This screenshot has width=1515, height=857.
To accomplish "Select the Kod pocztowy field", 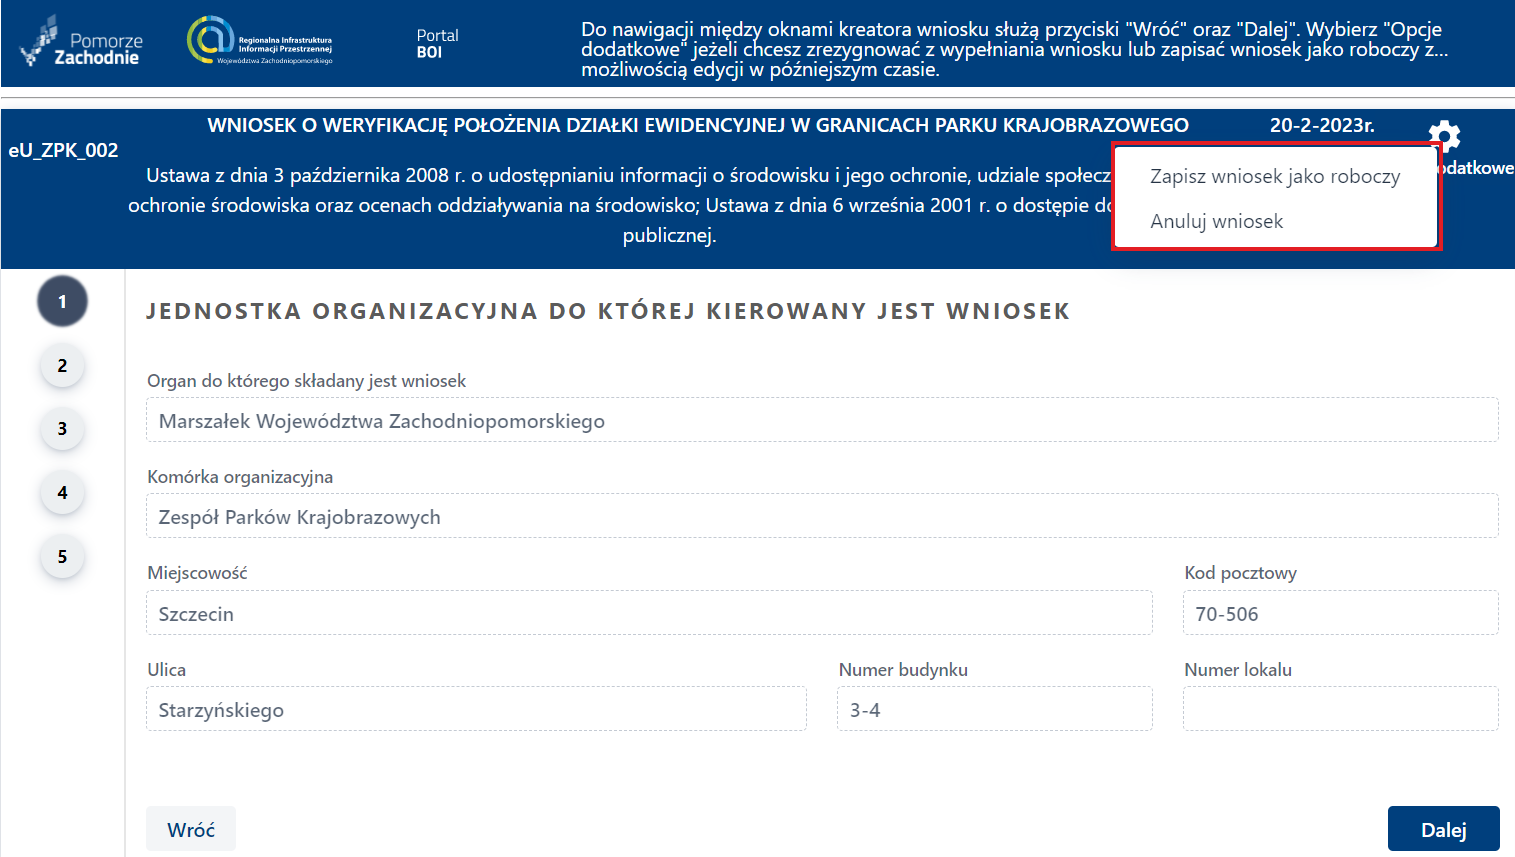I will tap(1340, 612).
